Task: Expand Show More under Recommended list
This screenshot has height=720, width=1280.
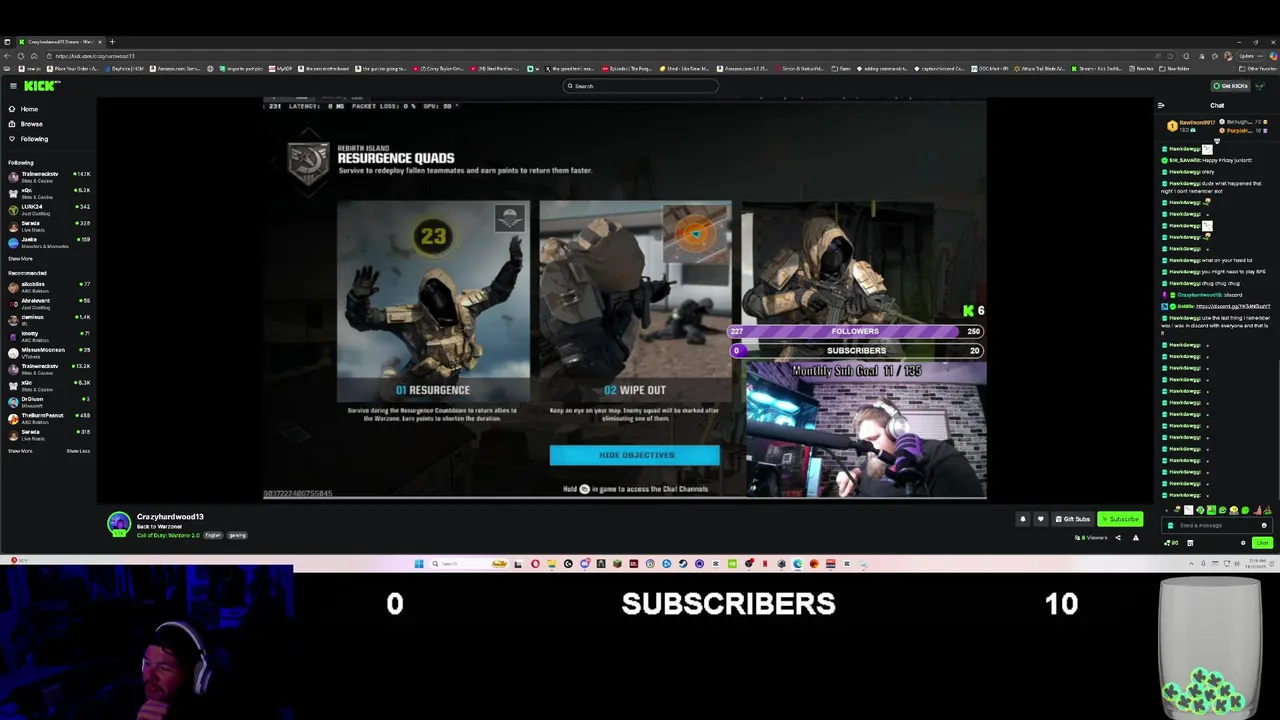Action: tap(20, 451)
